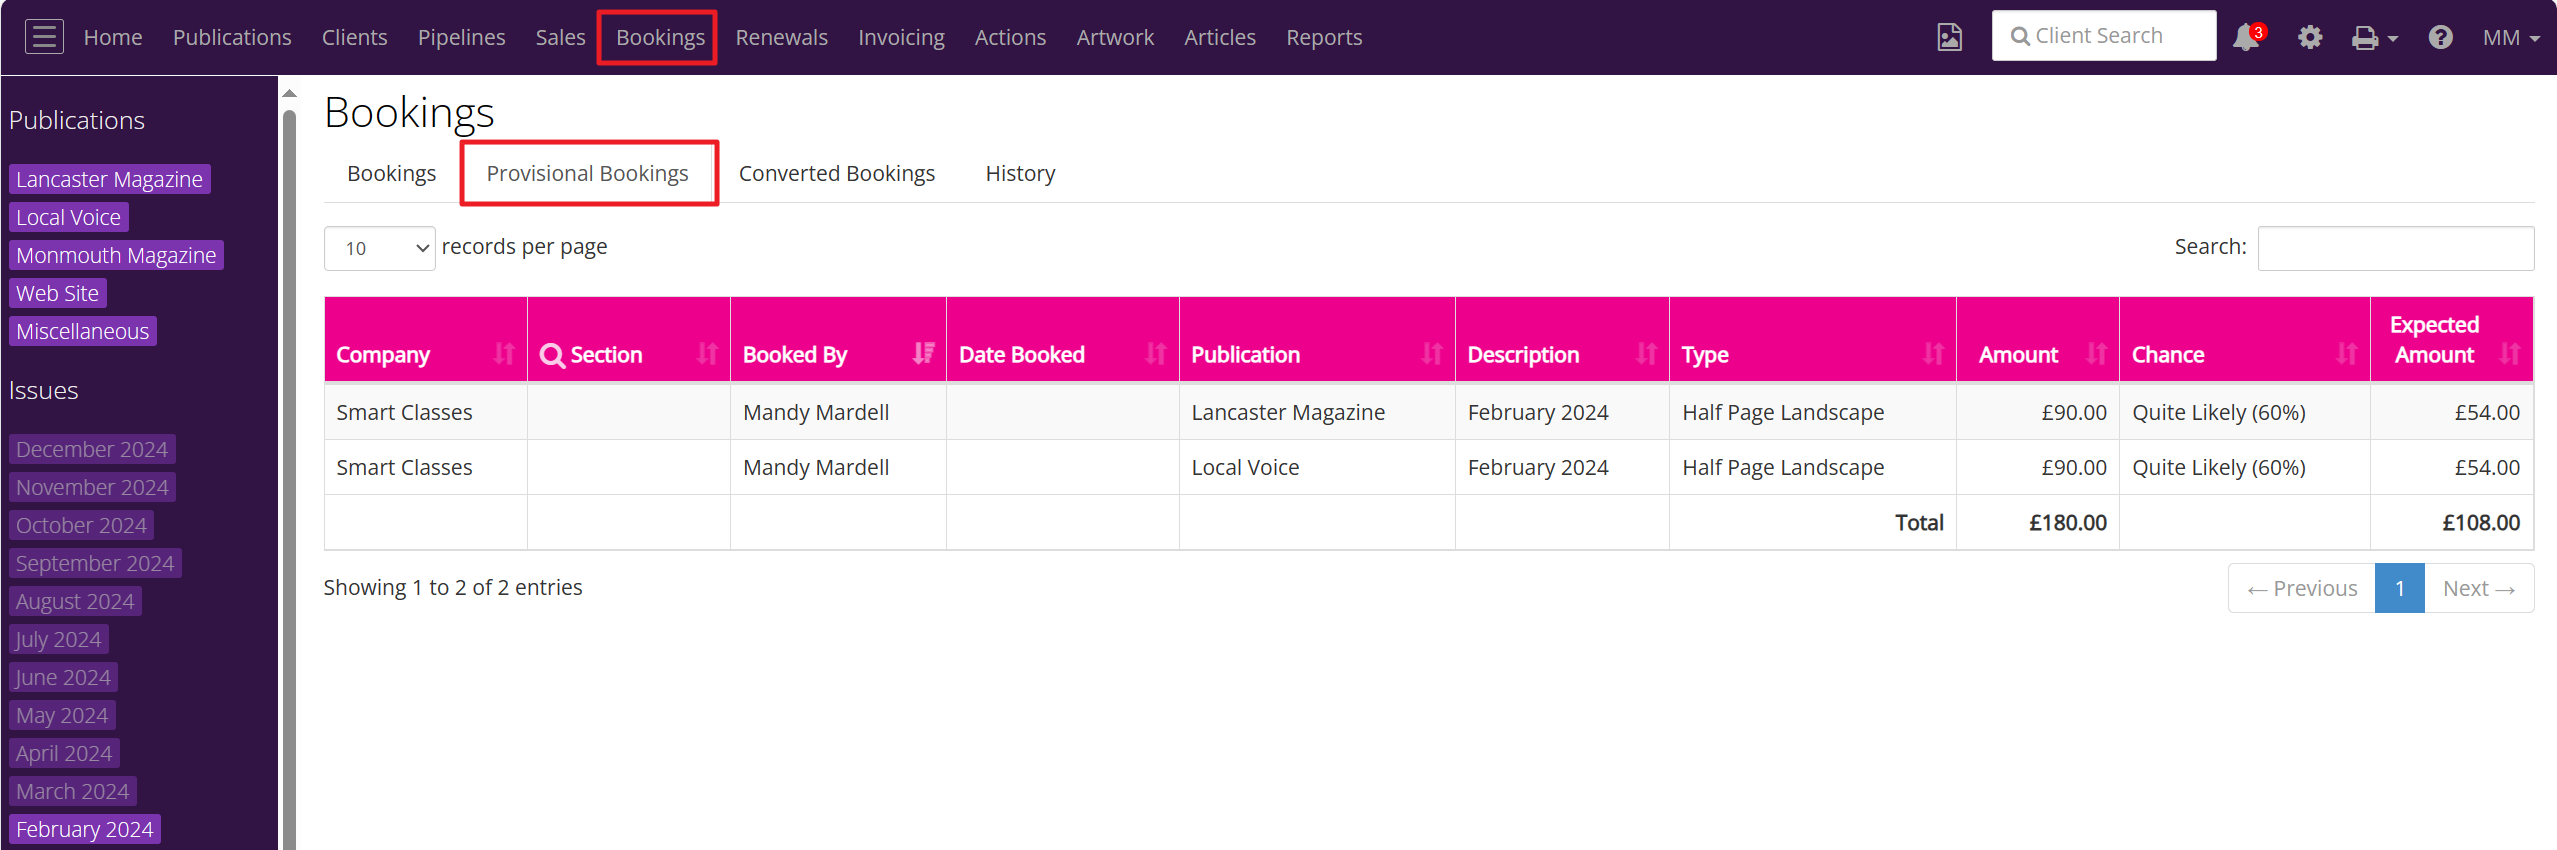
Task: Click the table Search input
Action: click(x=2395, y=248)
